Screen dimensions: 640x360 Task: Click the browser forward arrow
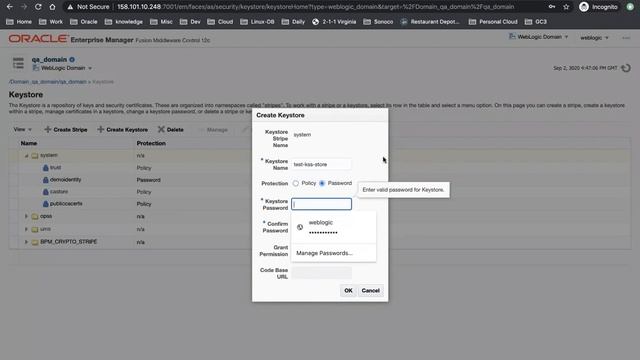click(24, 7)
